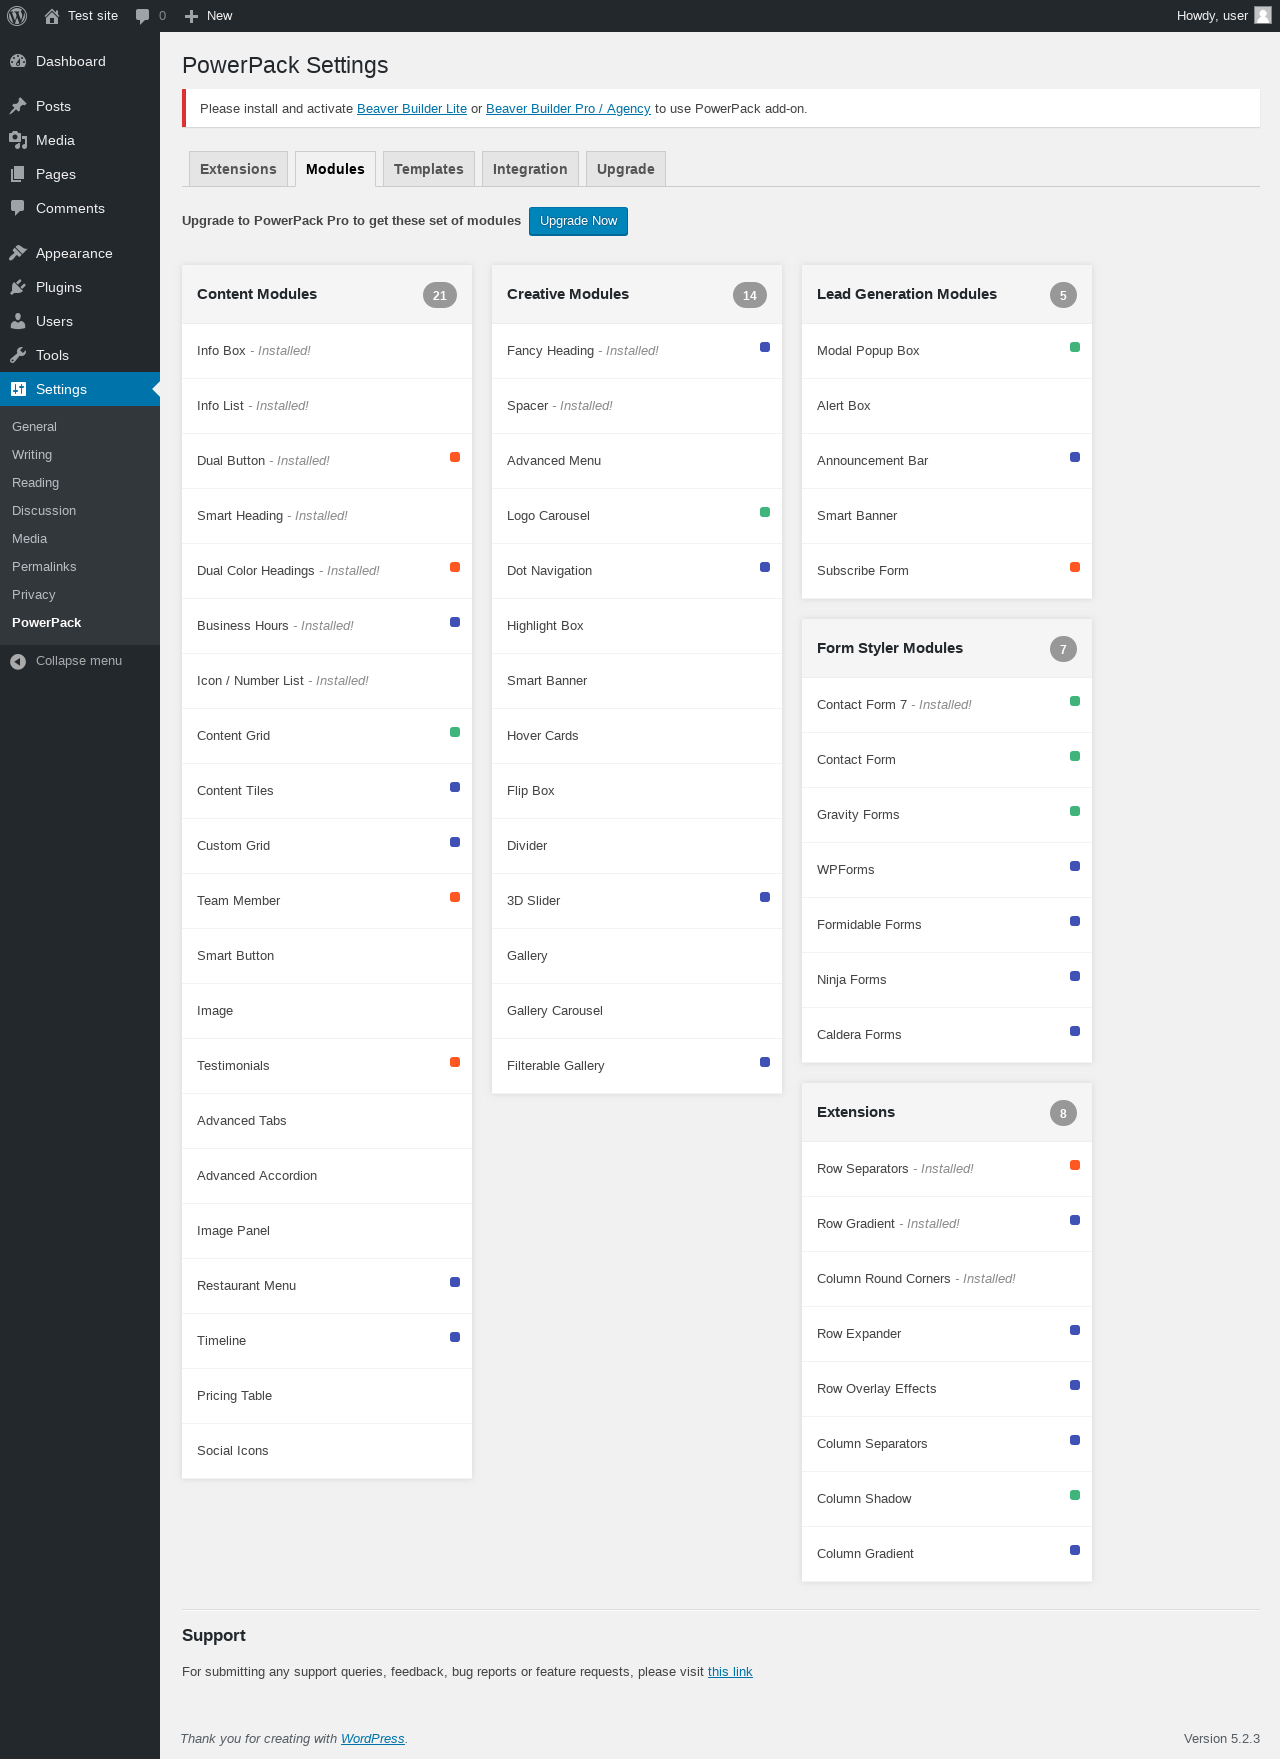Click the Comments speech bubble in the sidebar
The width and height of the screenshot is (1280, 1759).
pyautogui.click(x=18, y=208)
